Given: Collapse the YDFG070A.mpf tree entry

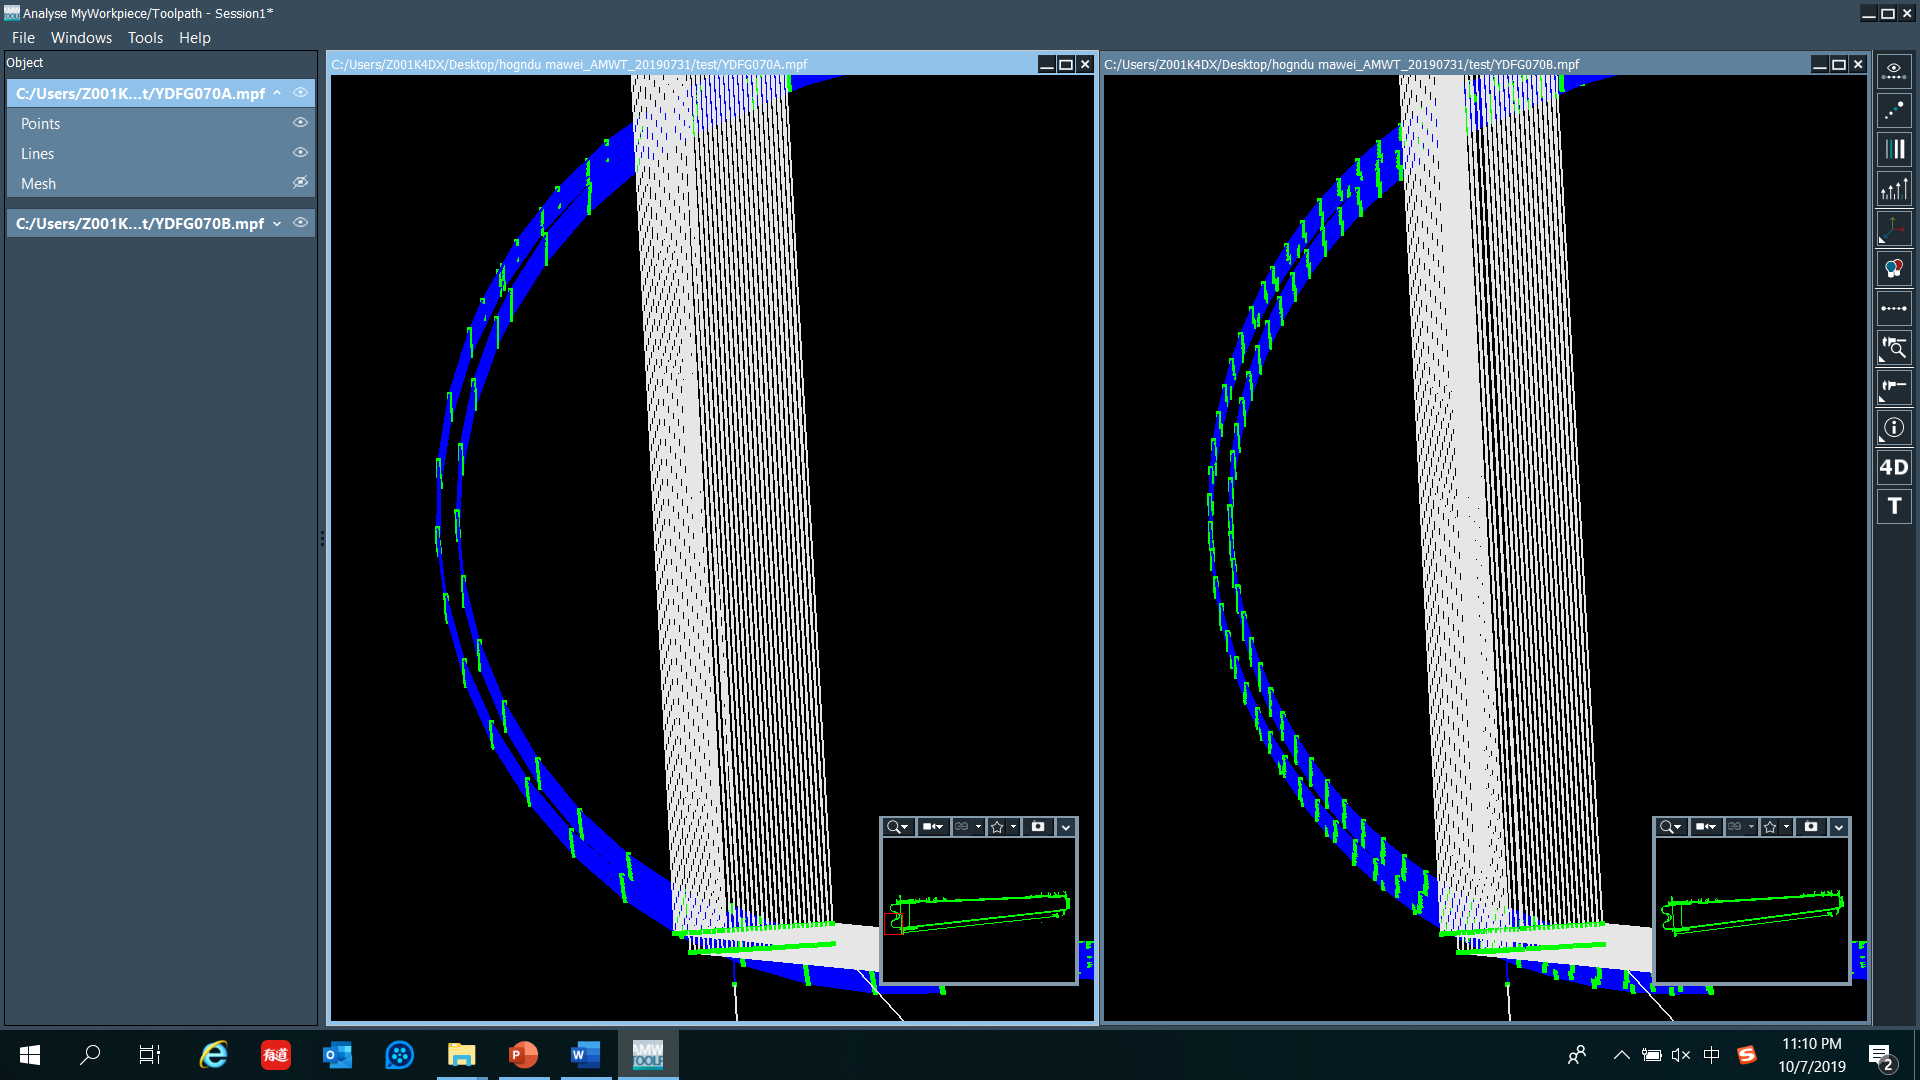Looking at the screenshot, I should (278, 93).
